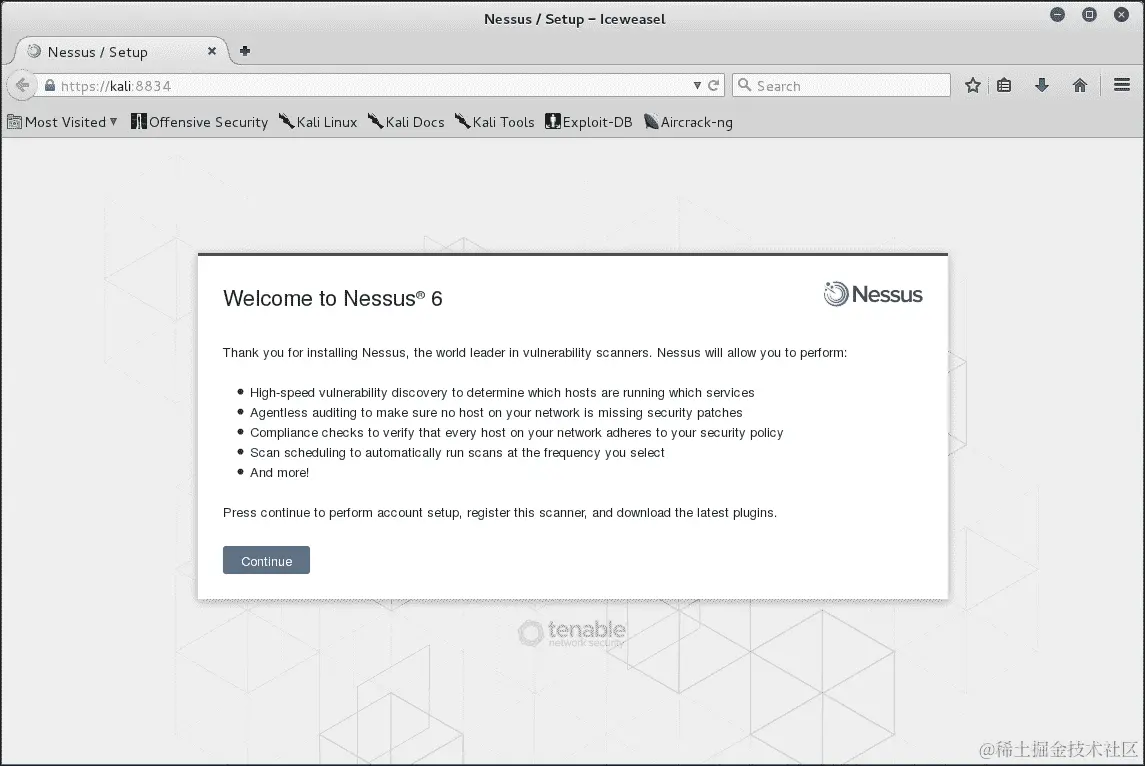
Task: Click 'High-speed vulnerability discovery' bullet
Action: pos(502,393)
